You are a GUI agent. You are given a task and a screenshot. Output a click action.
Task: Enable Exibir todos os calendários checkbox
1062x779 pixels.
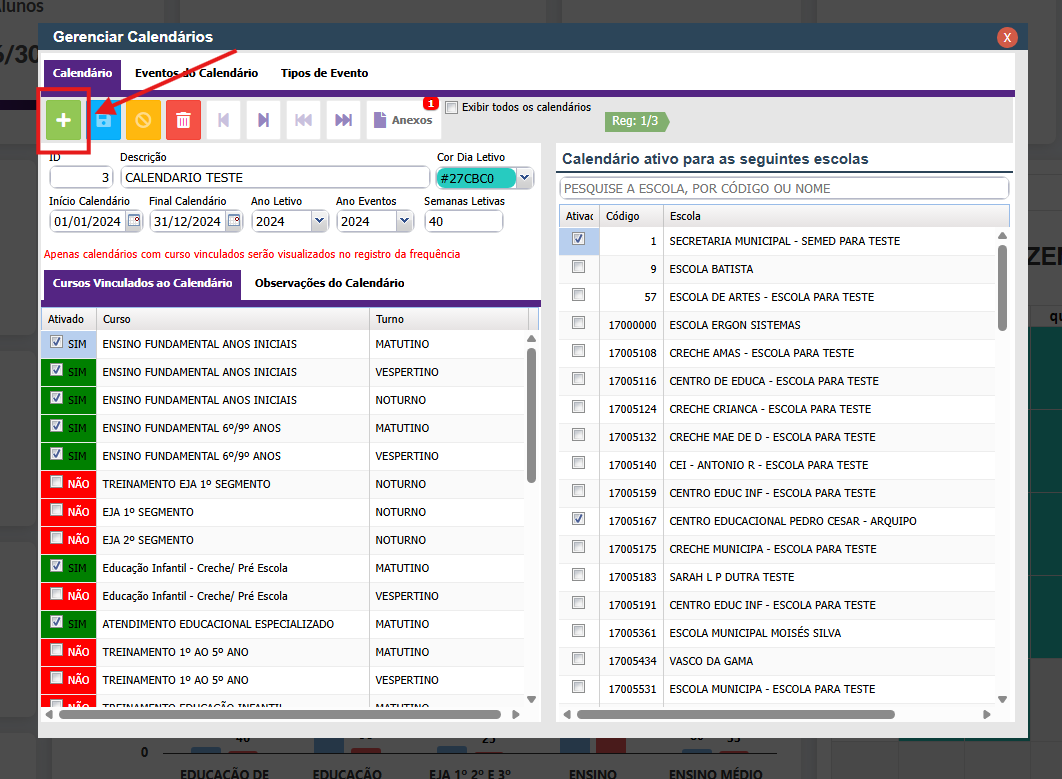[452, 108]
